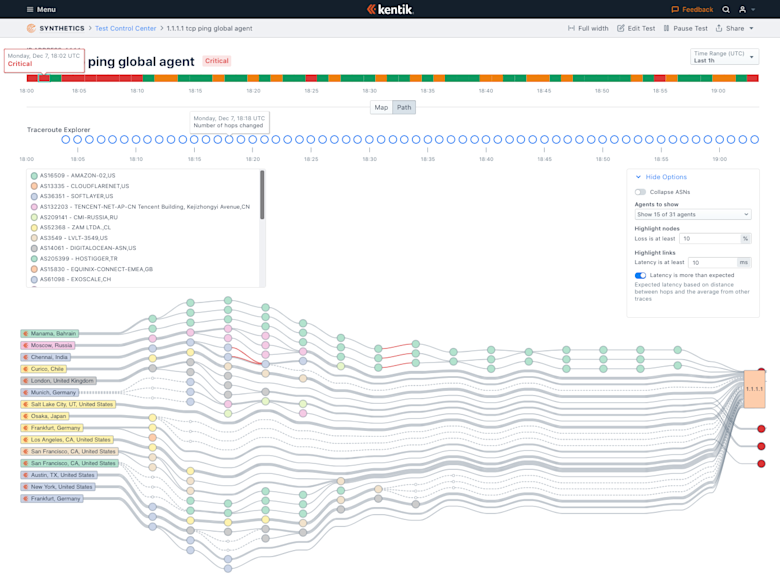The width and height of the screenshot is (780, 576).
Task: Select AS13335 CLOUDFLARENET legend entry
Action: pyautogui.click(x=80, y=186)
